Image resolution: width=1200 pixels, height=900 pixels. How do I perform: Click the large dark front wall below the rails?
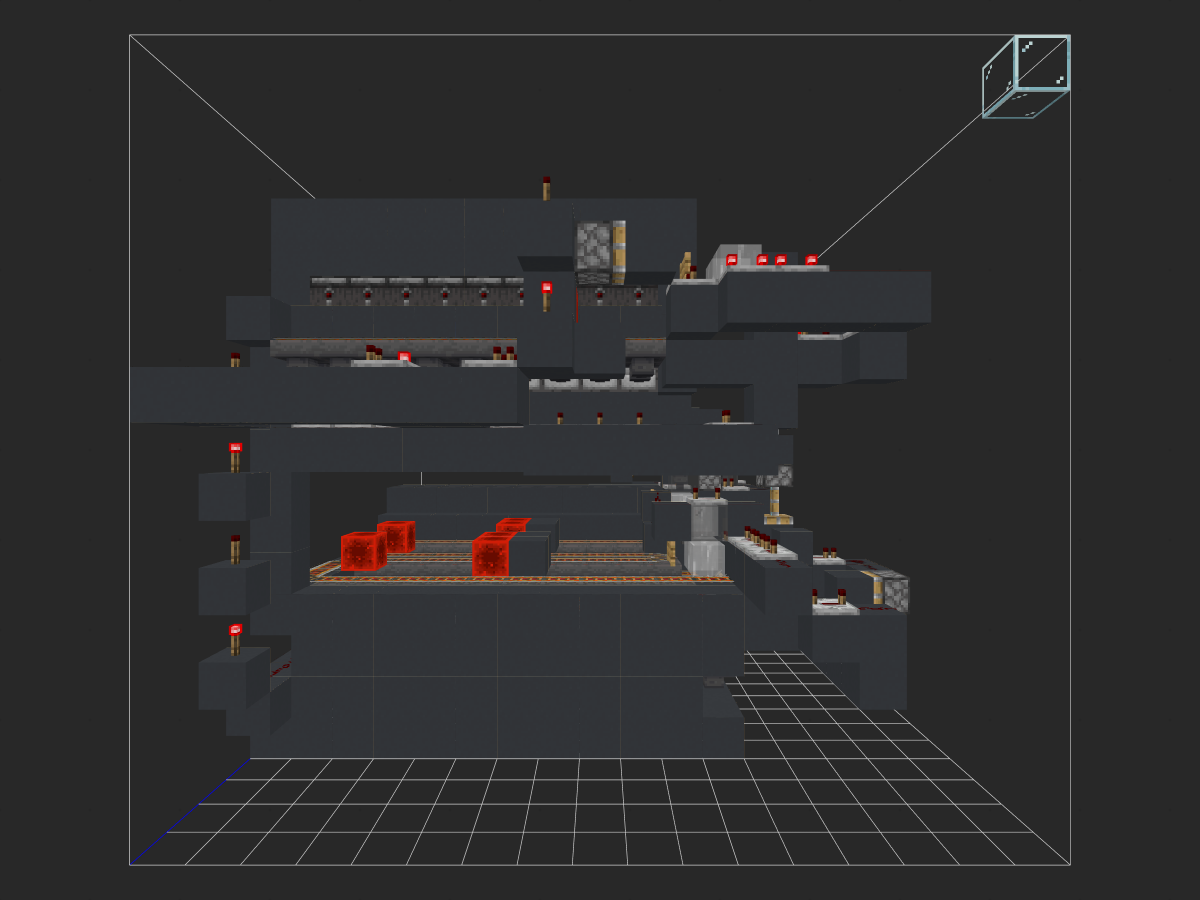point(500,670)
